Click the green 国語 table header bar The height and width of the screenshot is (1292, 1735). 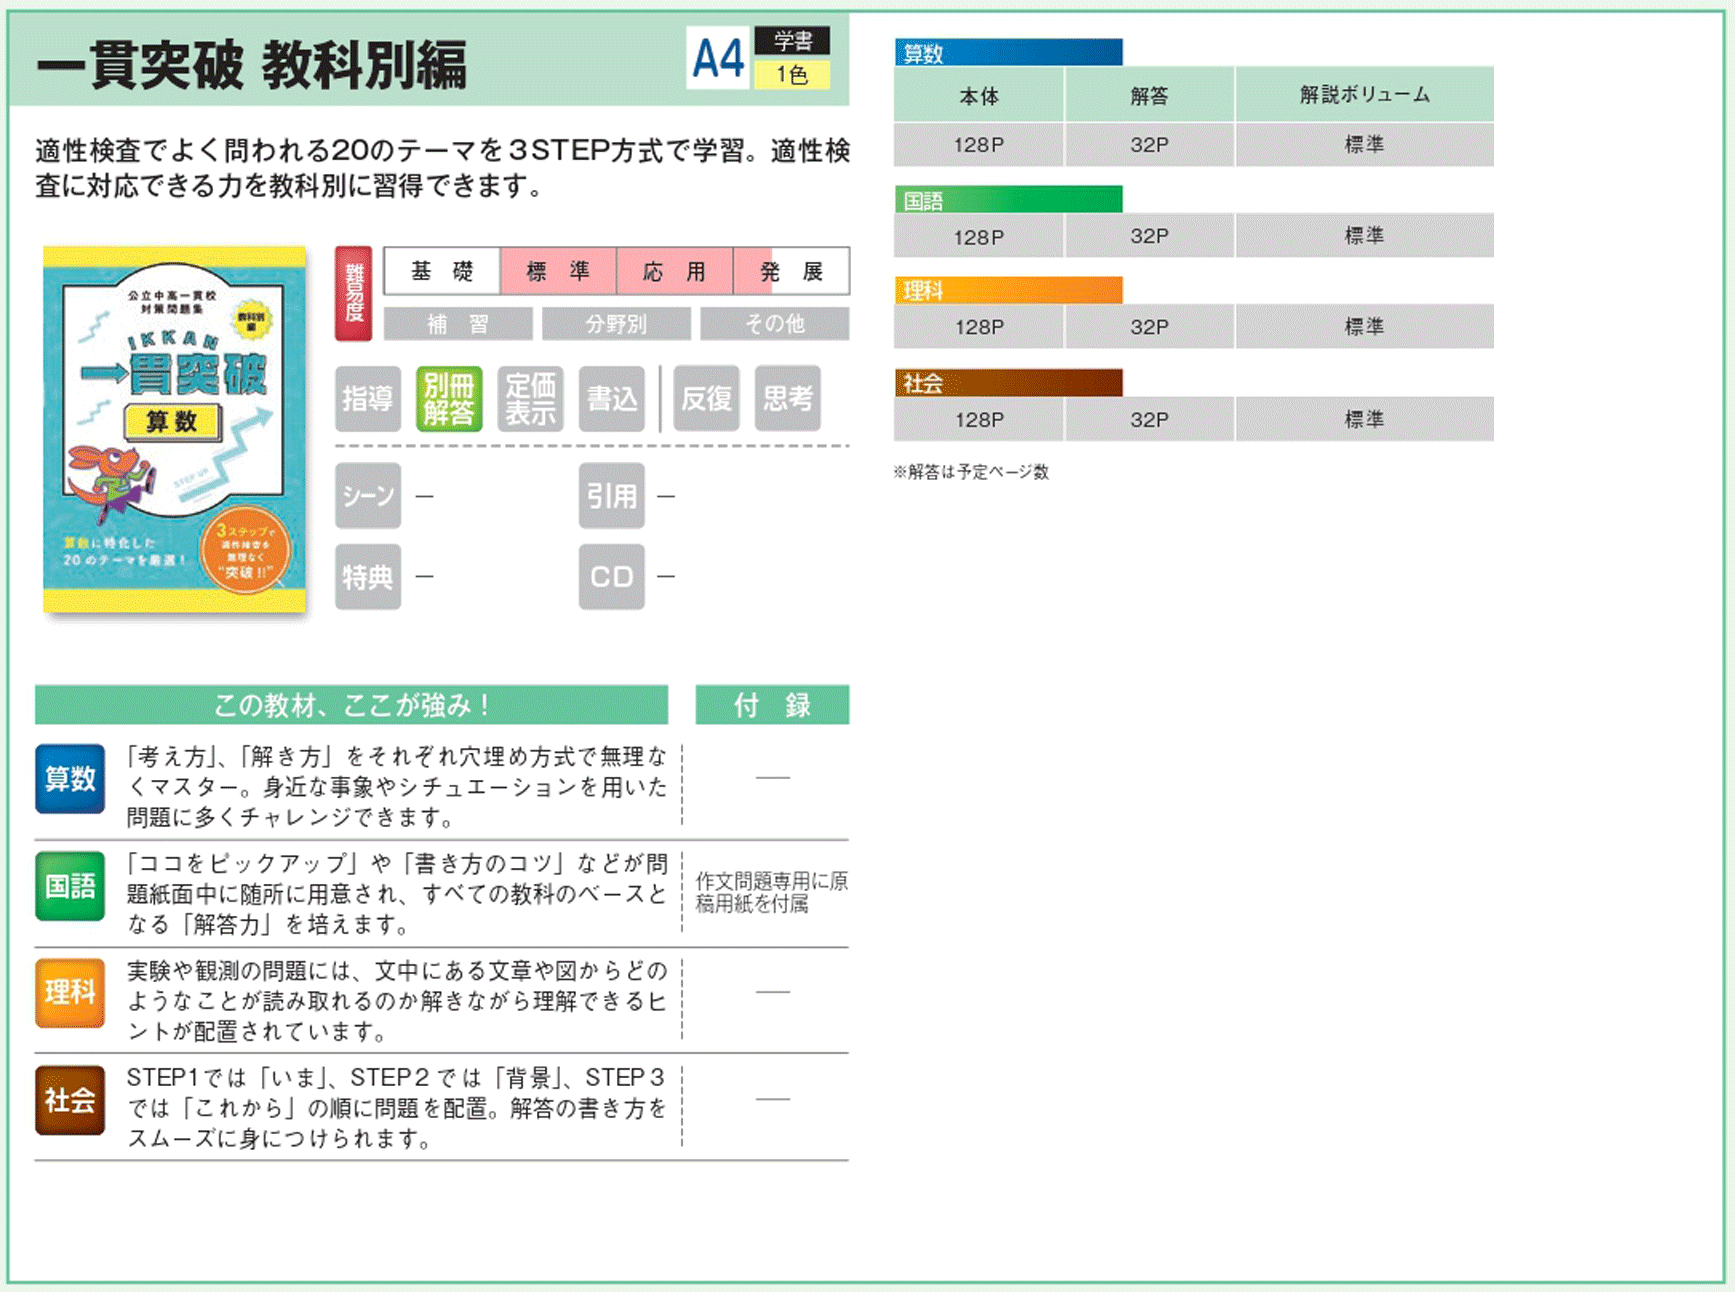(x=1008, y=200)
